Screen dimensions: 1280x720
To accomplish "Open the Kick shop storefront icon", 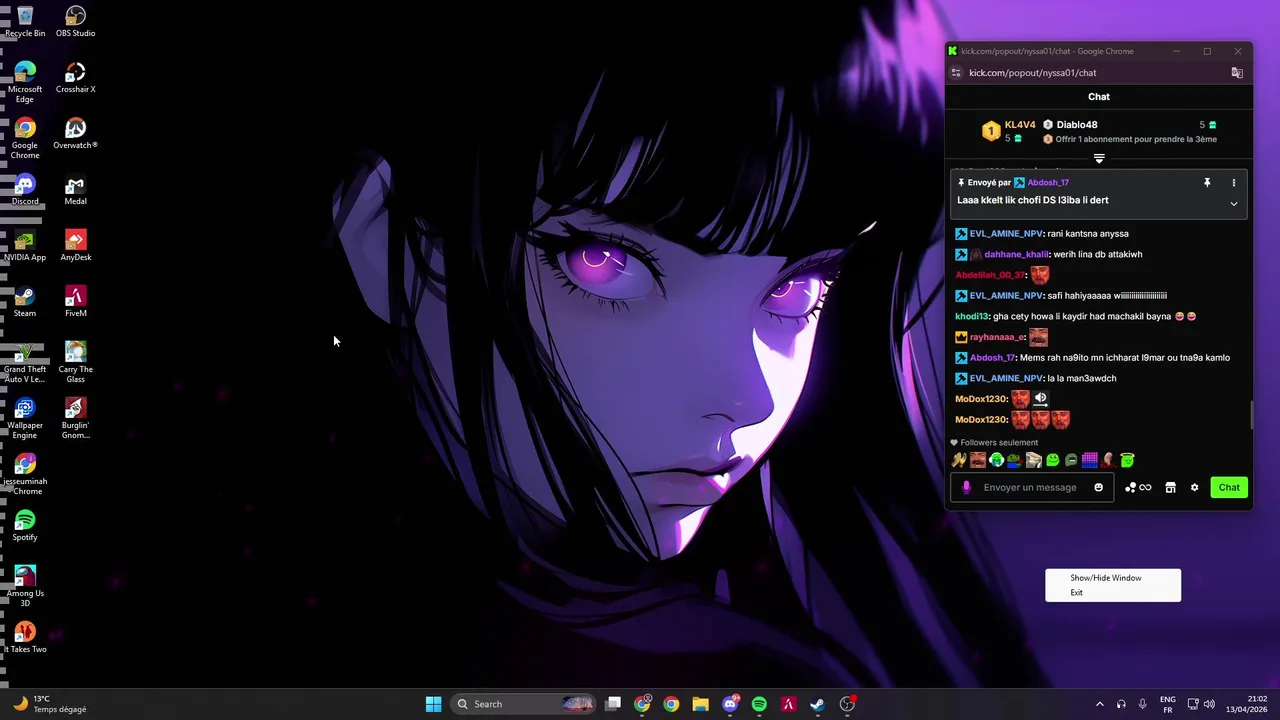I will pyautogui.click(x=1170, y=487).
